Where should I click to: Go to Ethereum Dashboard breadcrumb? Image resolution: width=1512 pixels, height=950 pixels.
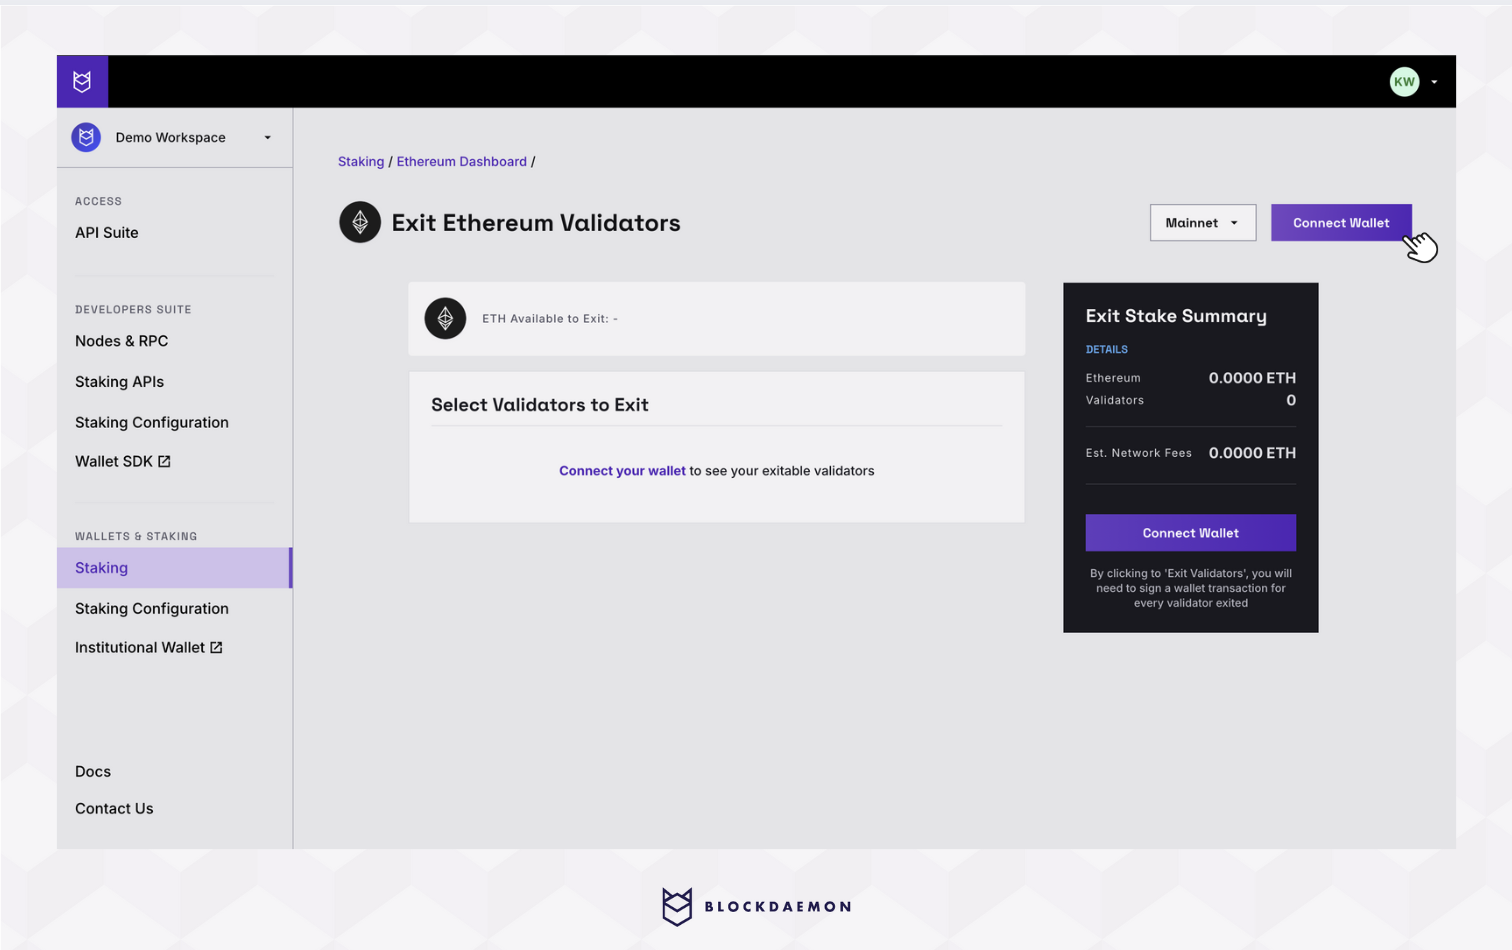click(461, 161)
